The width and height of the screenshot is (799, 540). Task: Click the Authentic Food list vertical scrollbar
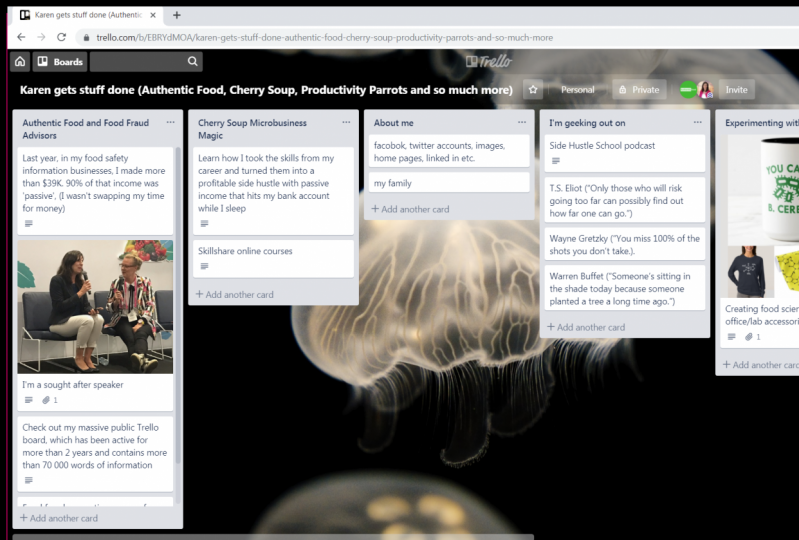(178, 306)
